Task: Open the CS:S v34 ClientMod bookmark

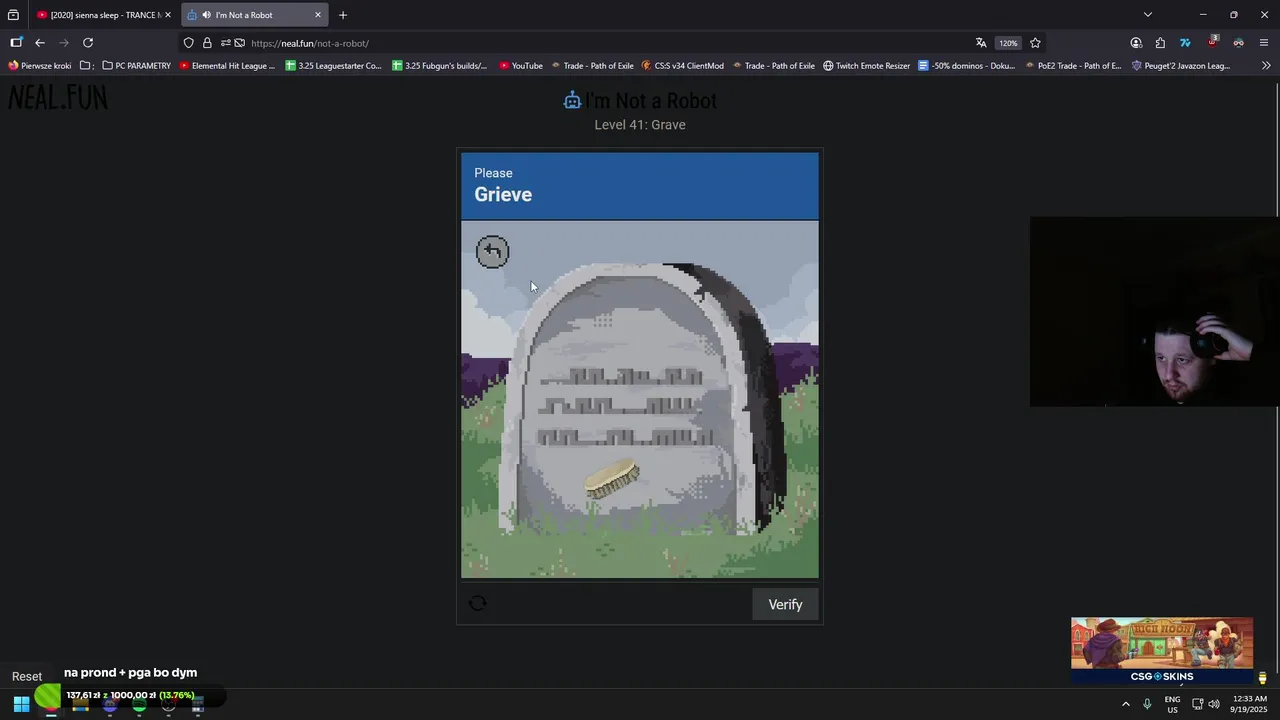Action: (682, 66)
